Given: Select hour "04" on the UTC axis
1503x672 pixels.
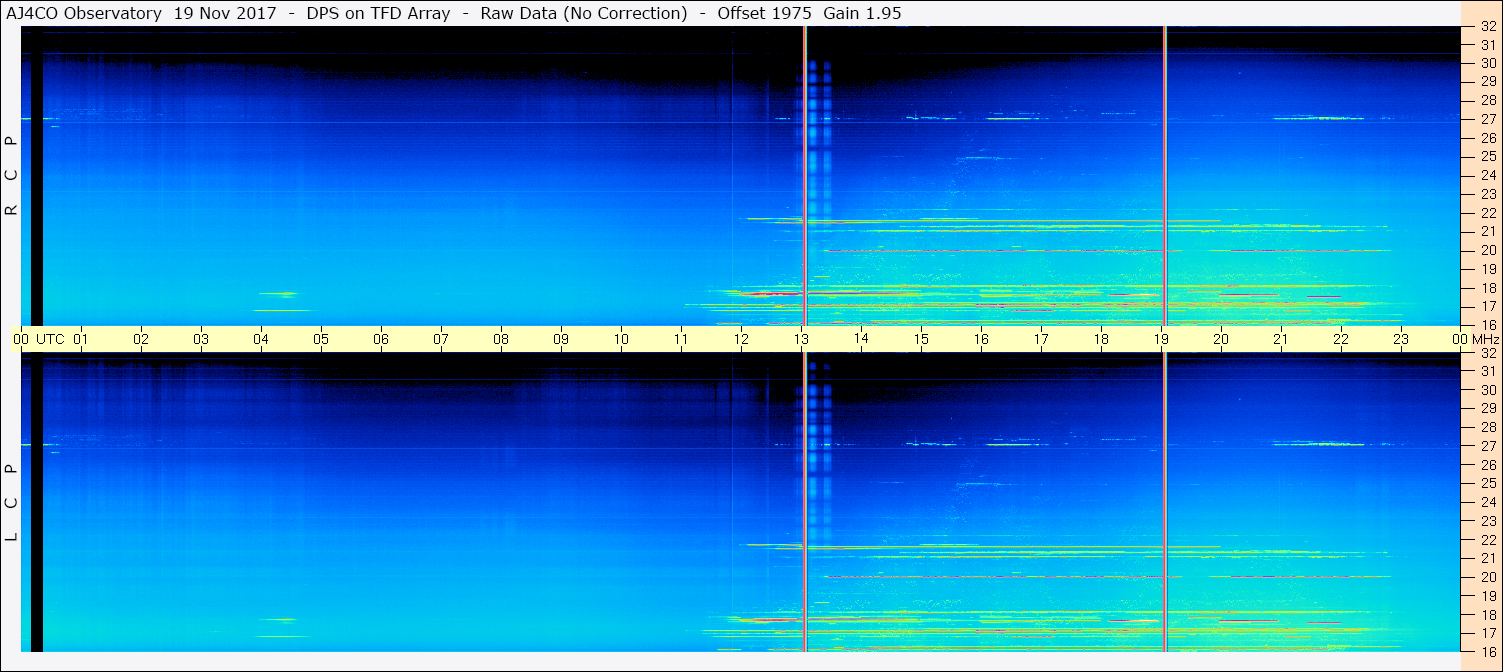Looking at the screenshot, I should (x=261, y=339).
